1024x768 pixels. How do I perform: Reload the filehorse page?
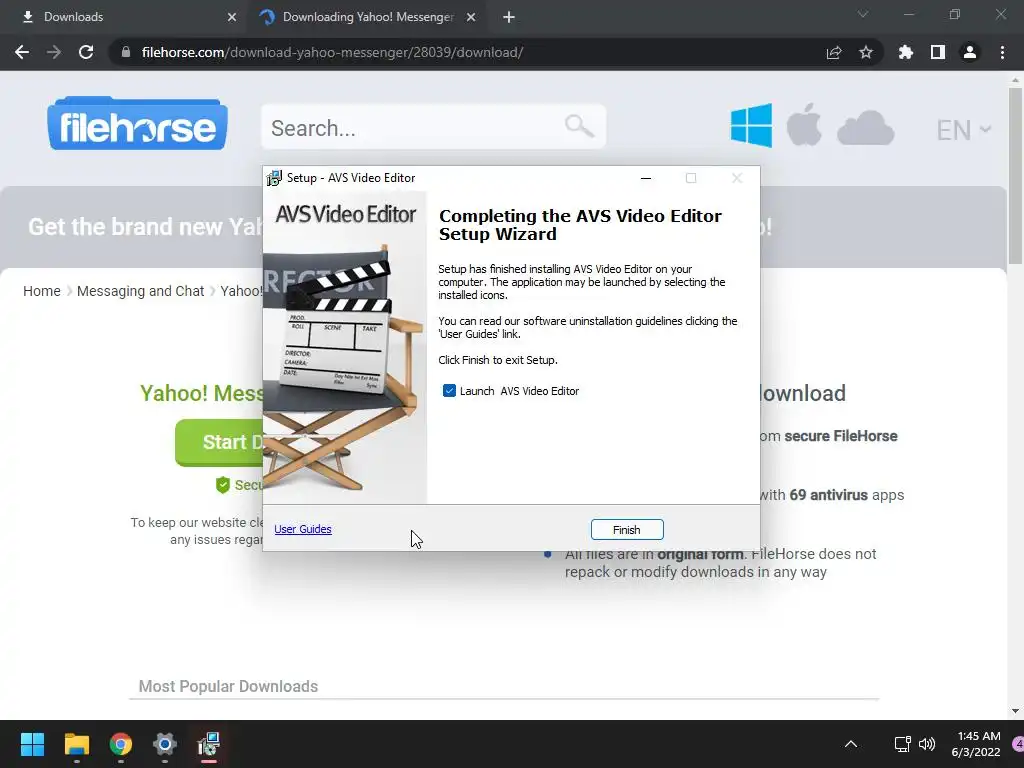(86, 52)
